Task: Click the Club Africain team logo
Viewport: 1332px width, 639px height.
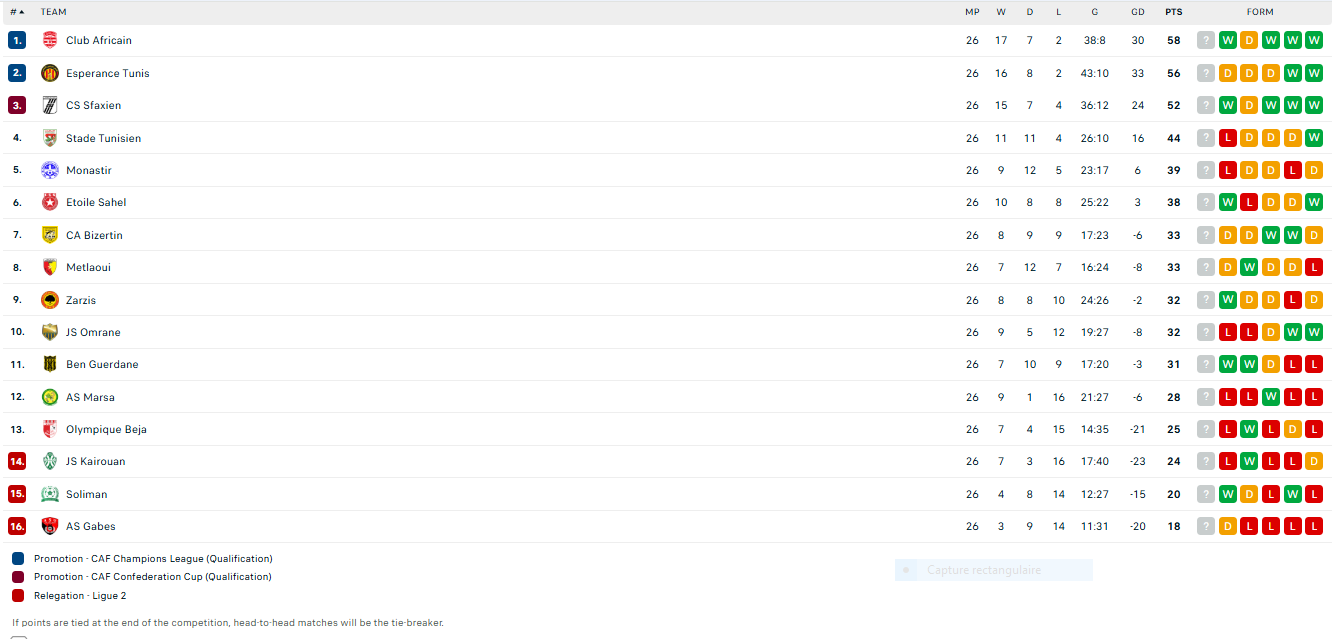Action: tap(50, 40)
